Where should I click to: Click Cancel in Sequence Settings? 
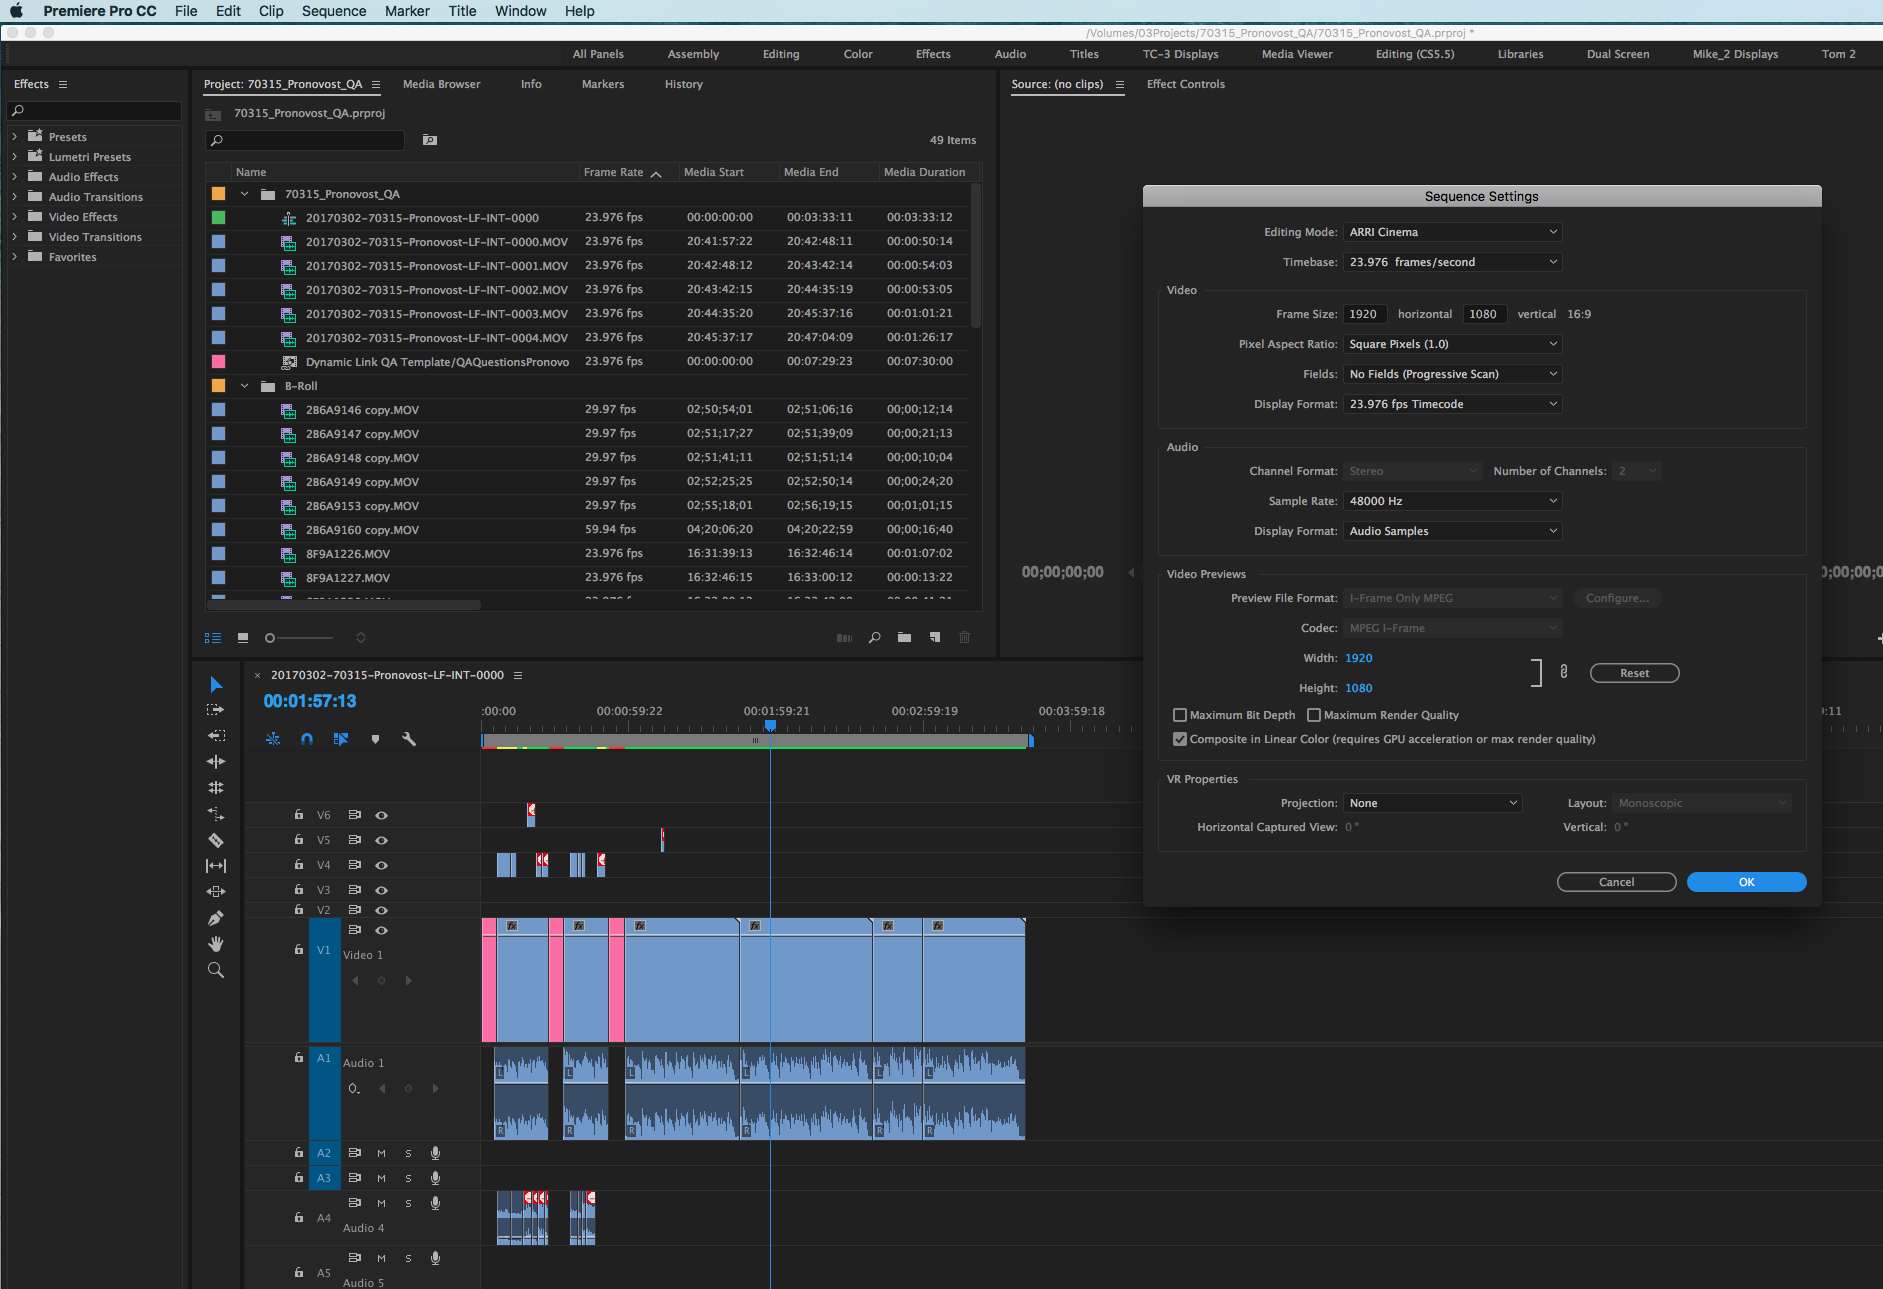[1616, 882]
